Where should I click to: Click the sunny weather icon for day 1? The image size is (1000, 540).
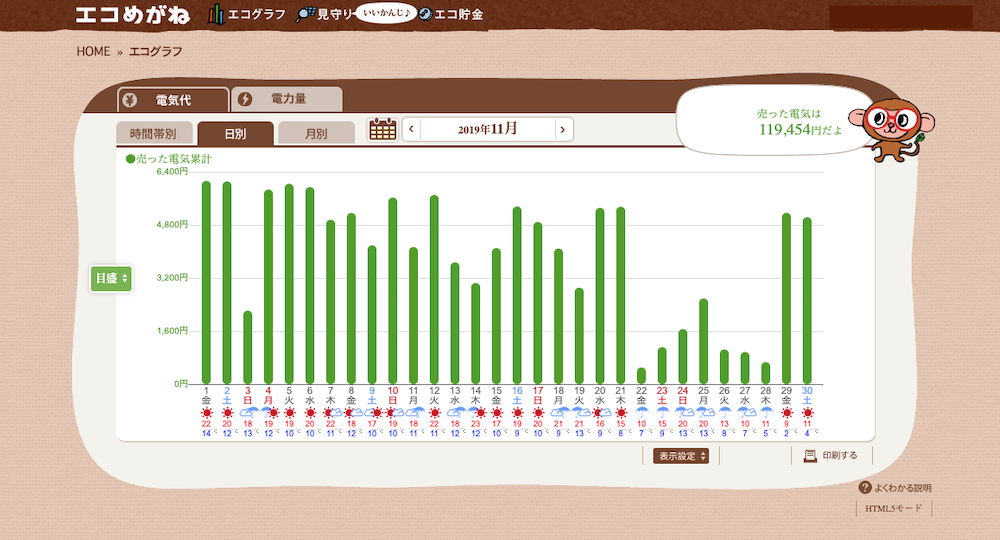[206, 413]
